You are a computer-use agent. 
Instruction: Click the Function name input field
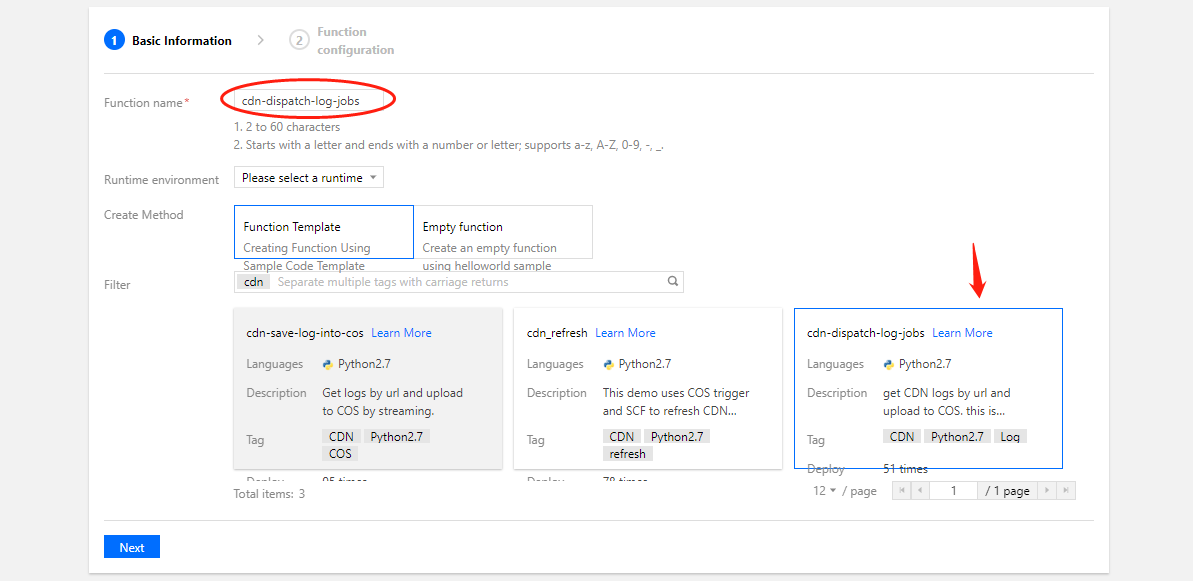309,100
